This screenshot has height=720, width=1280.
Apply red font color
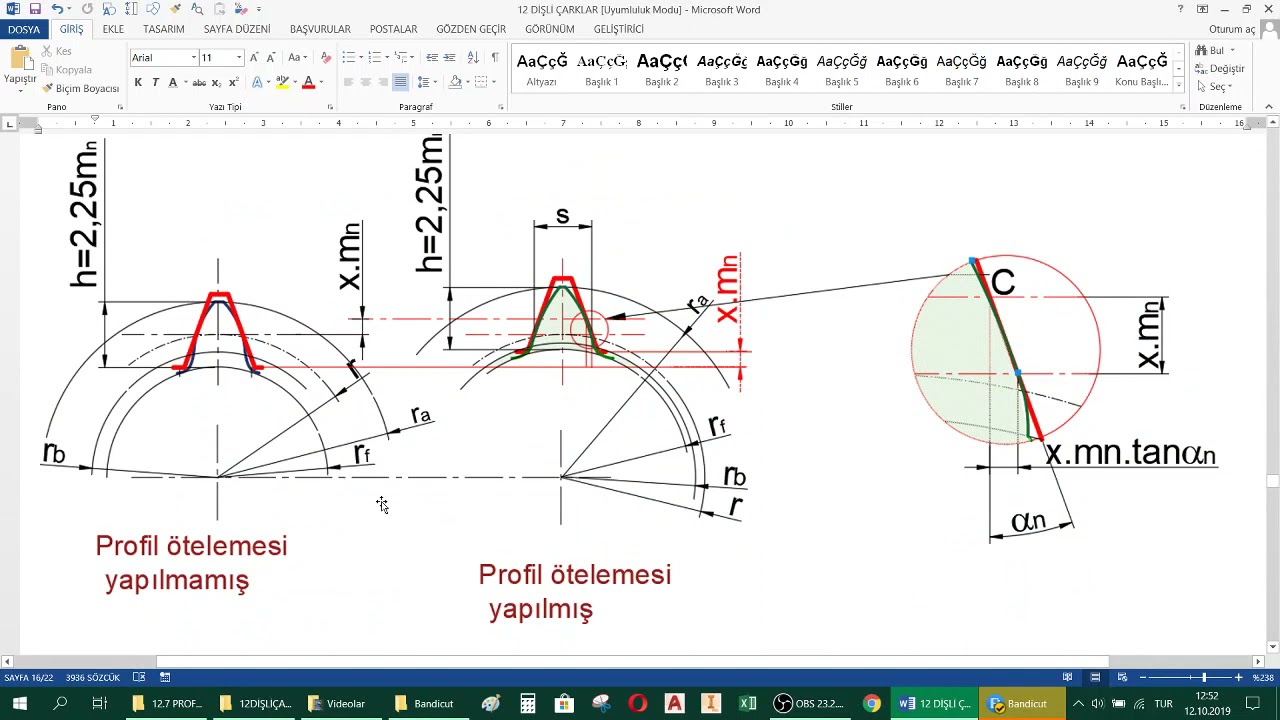[x=308, y=82]
